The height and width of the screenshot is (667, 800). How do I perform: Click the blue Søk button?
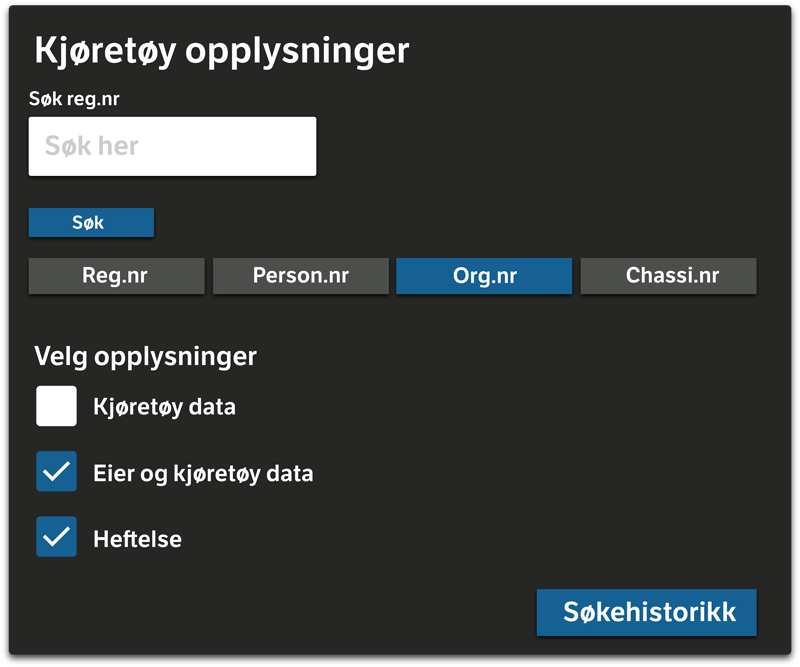click(x=91, y=223)
